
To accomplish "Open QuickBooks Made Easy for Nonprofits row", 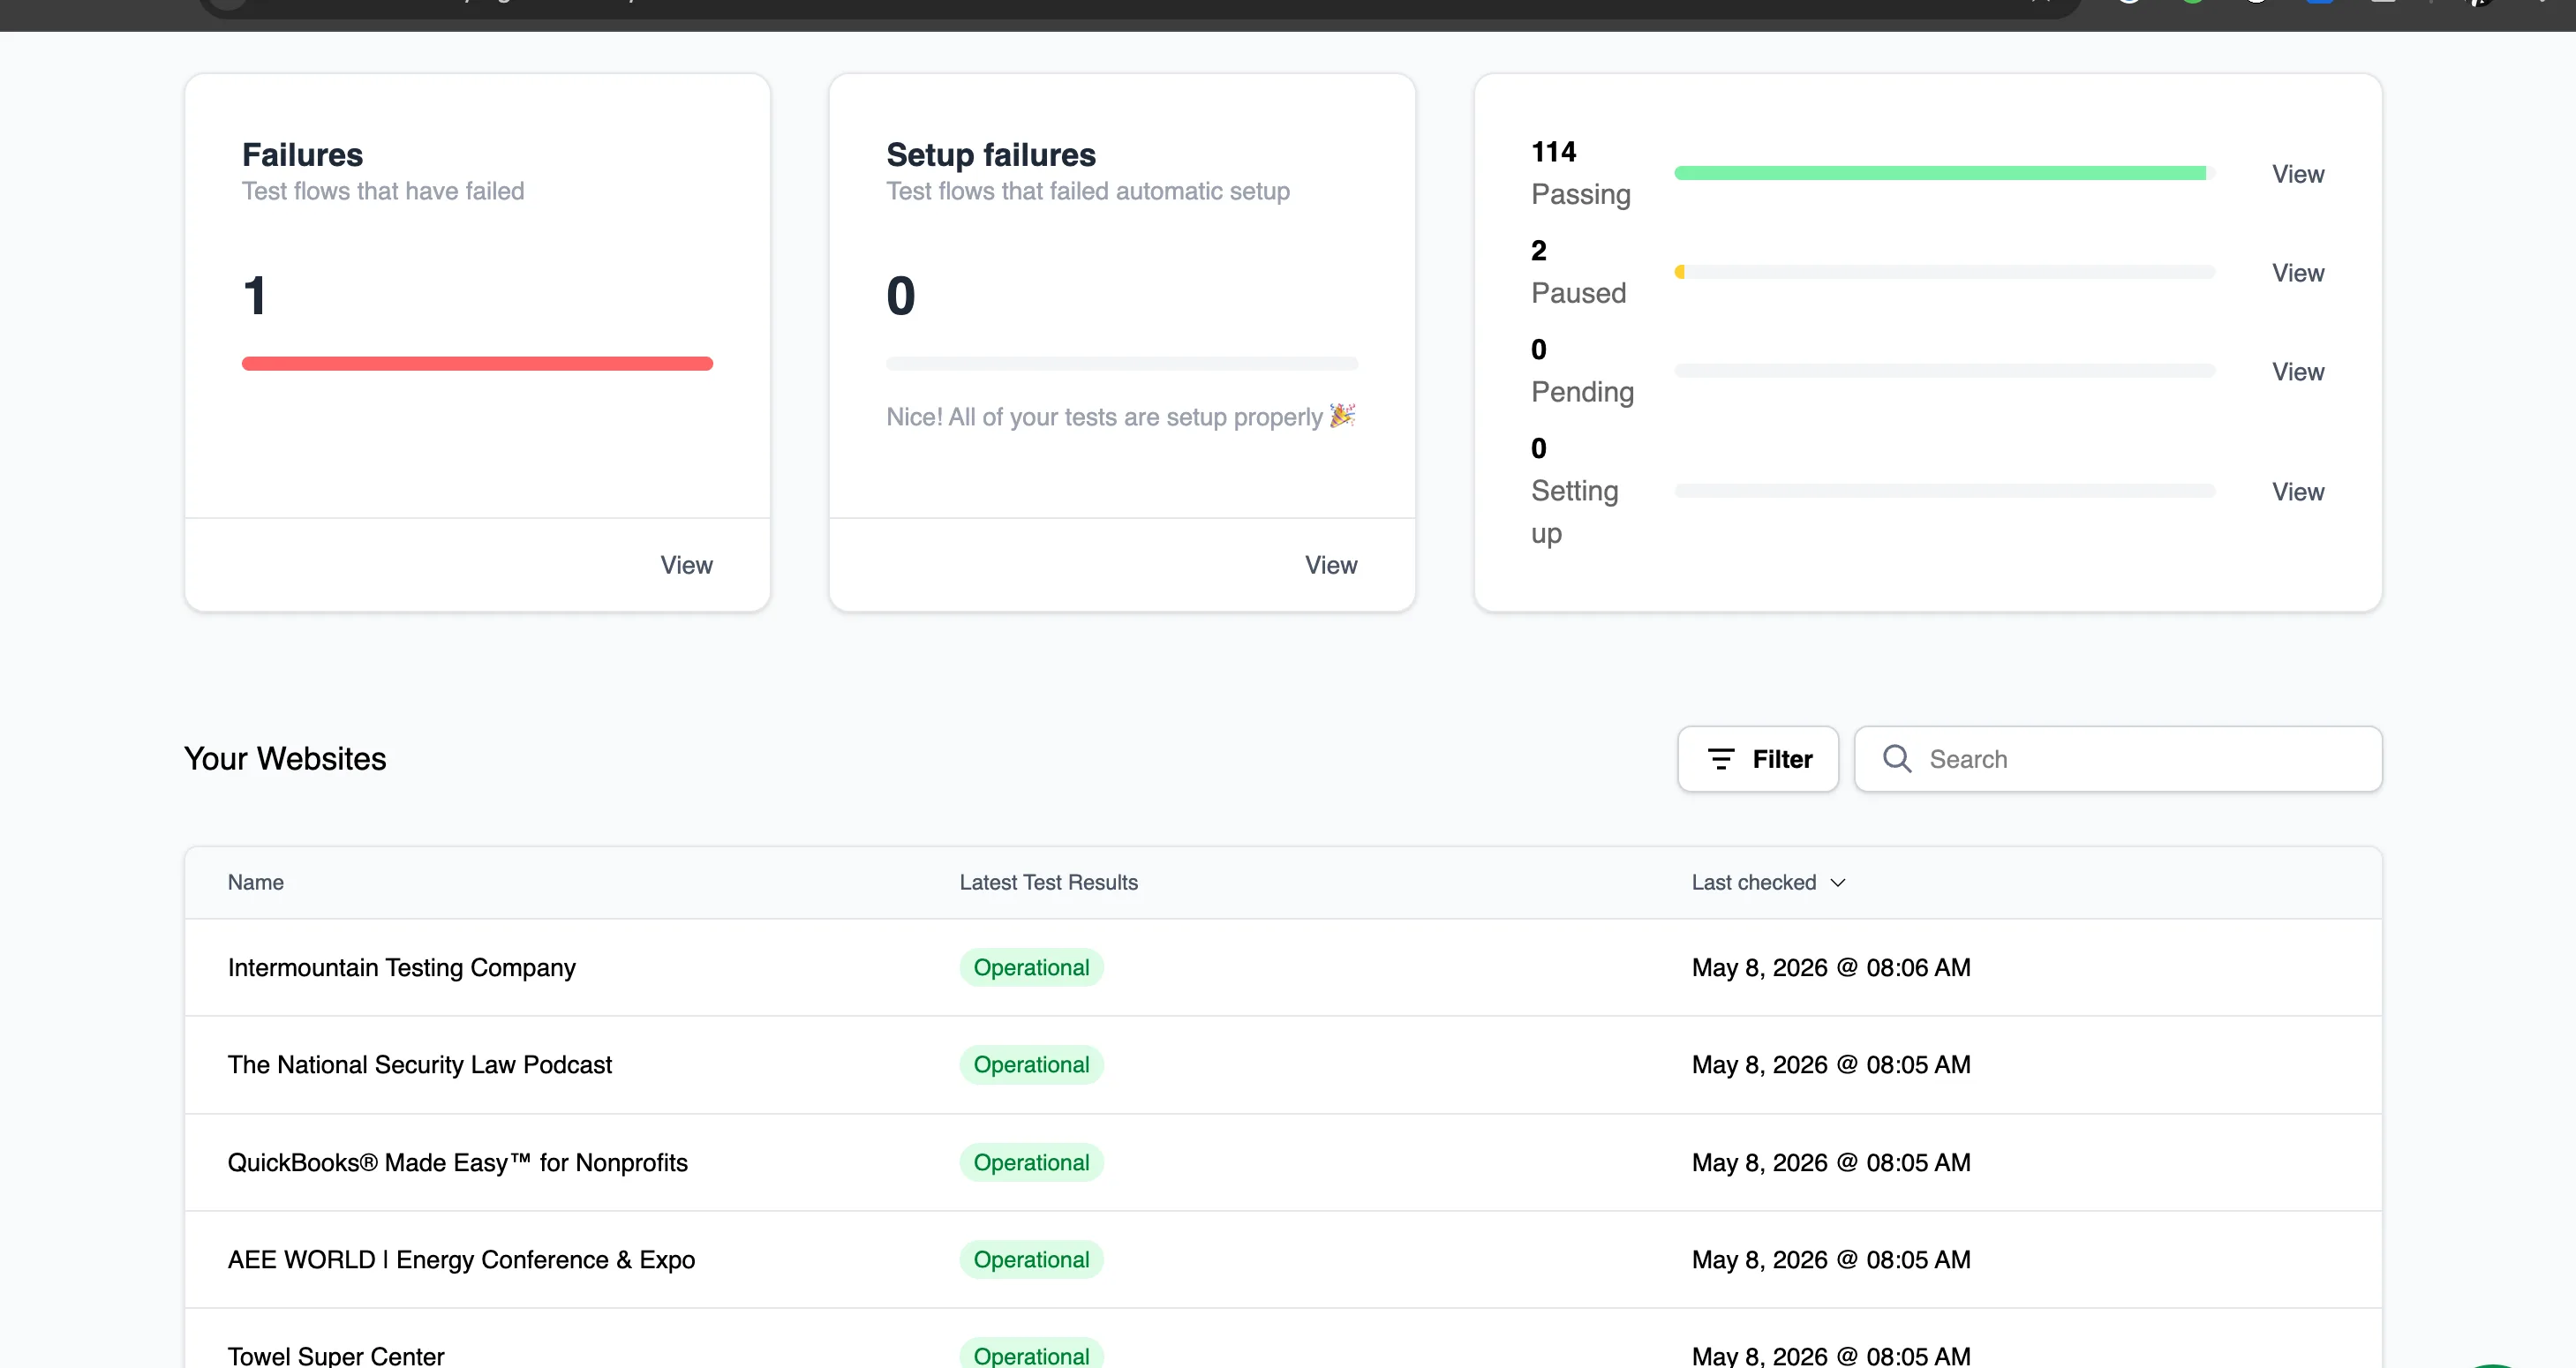I will 1283,1163.
